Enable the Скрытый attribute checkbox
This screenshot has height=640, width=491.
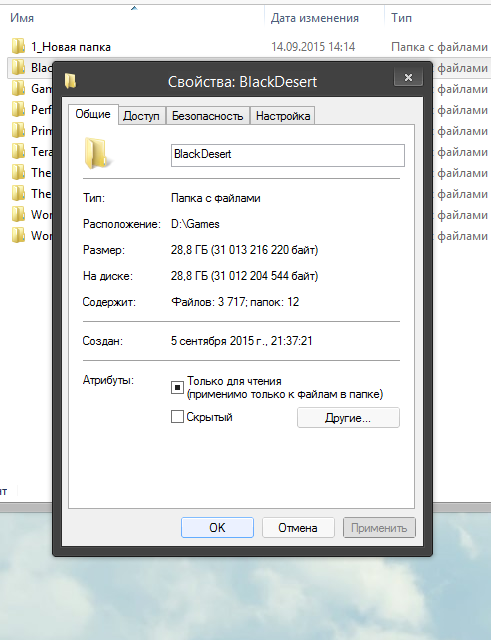177,417
